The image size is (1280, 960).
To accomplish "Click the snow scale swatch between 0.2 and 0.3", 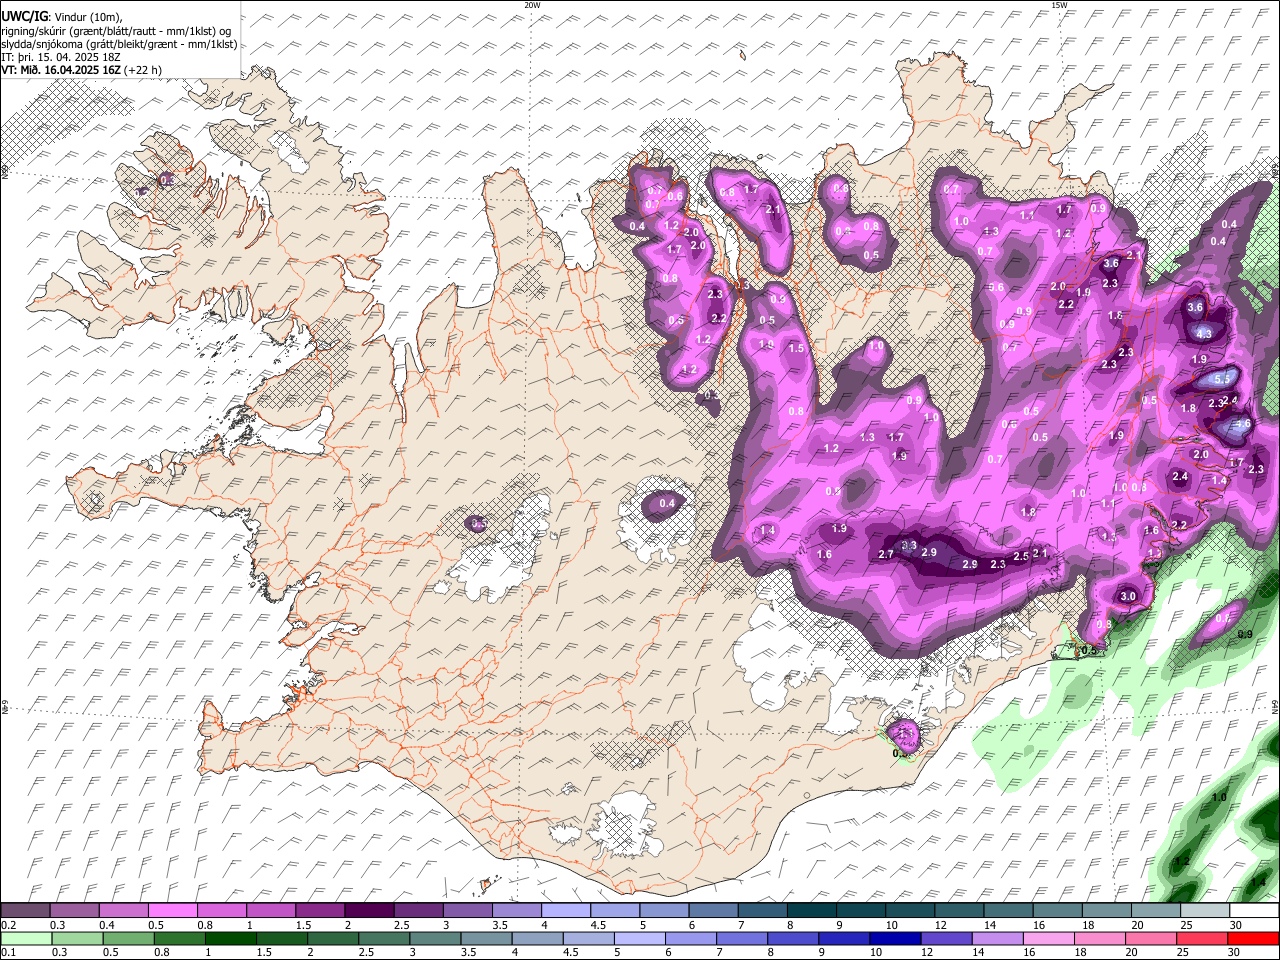I will point(25,911).
